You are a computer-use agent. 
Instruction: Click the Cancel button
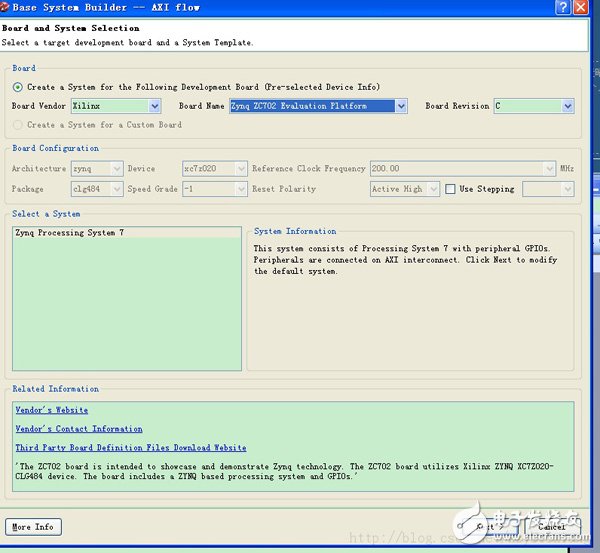[x=553, y=526]
